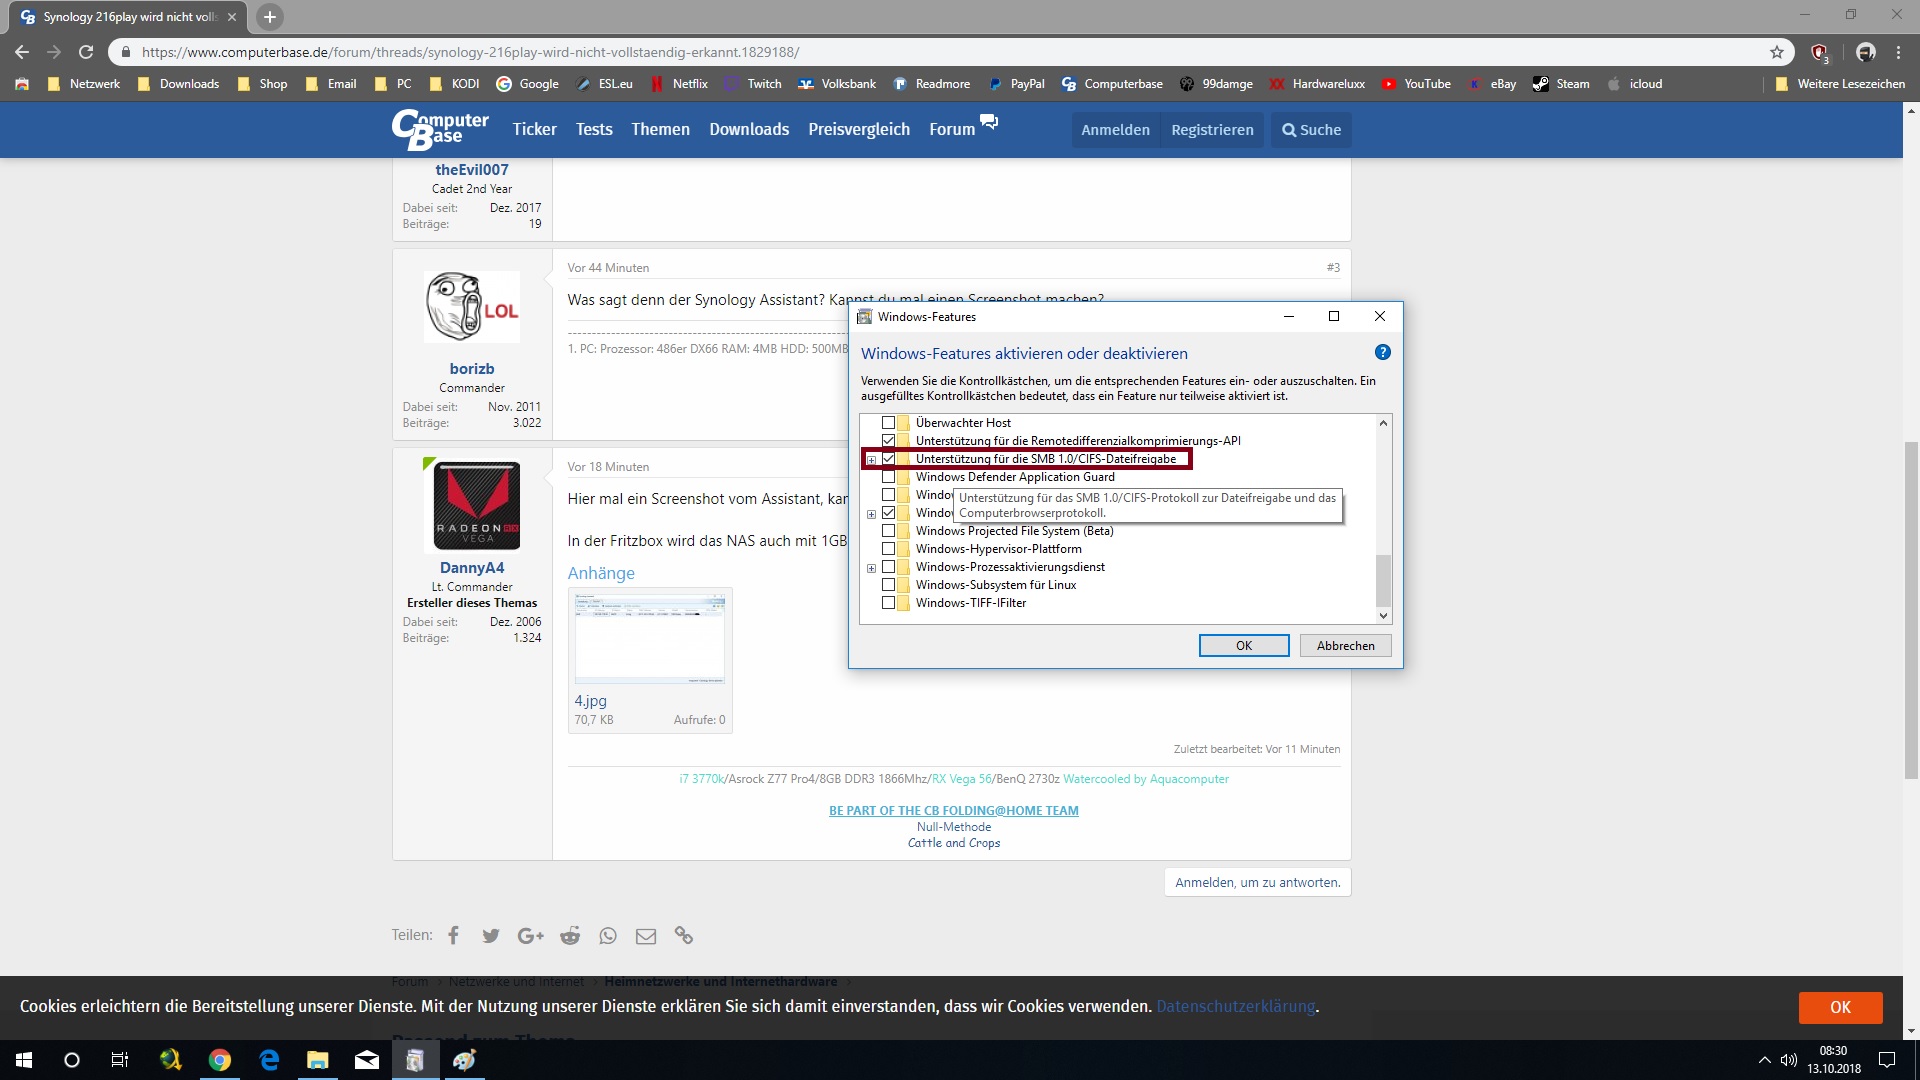Toggle the Überwachter Host checkbox
The width and height of the screenshot is (1920, 1080).
pyautogui.click(x=888, y=423)
